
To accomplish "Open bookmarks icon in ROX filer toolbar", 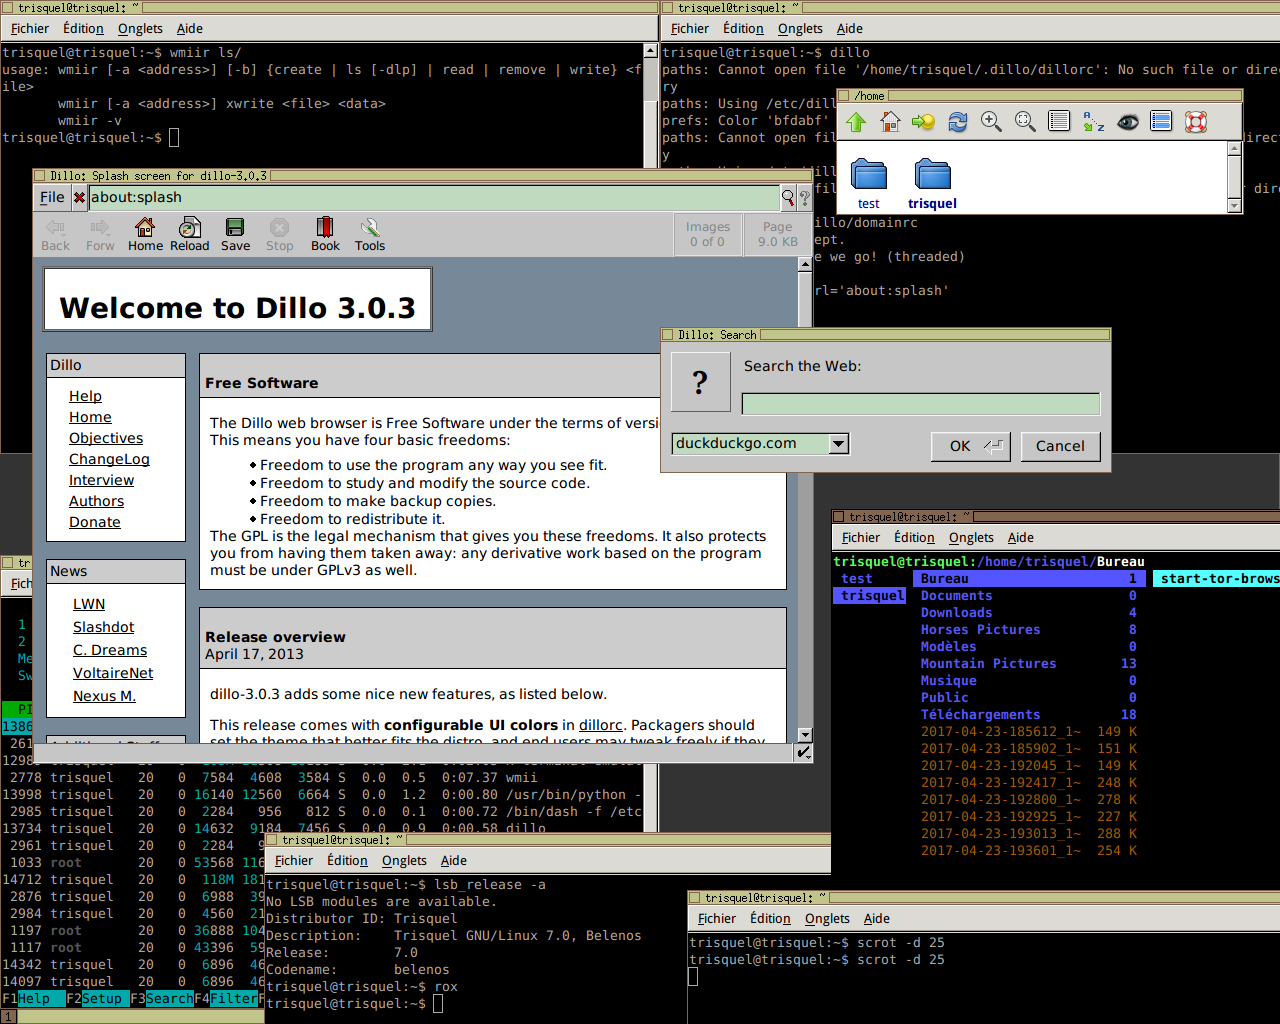I will click(x=923, y=122).
